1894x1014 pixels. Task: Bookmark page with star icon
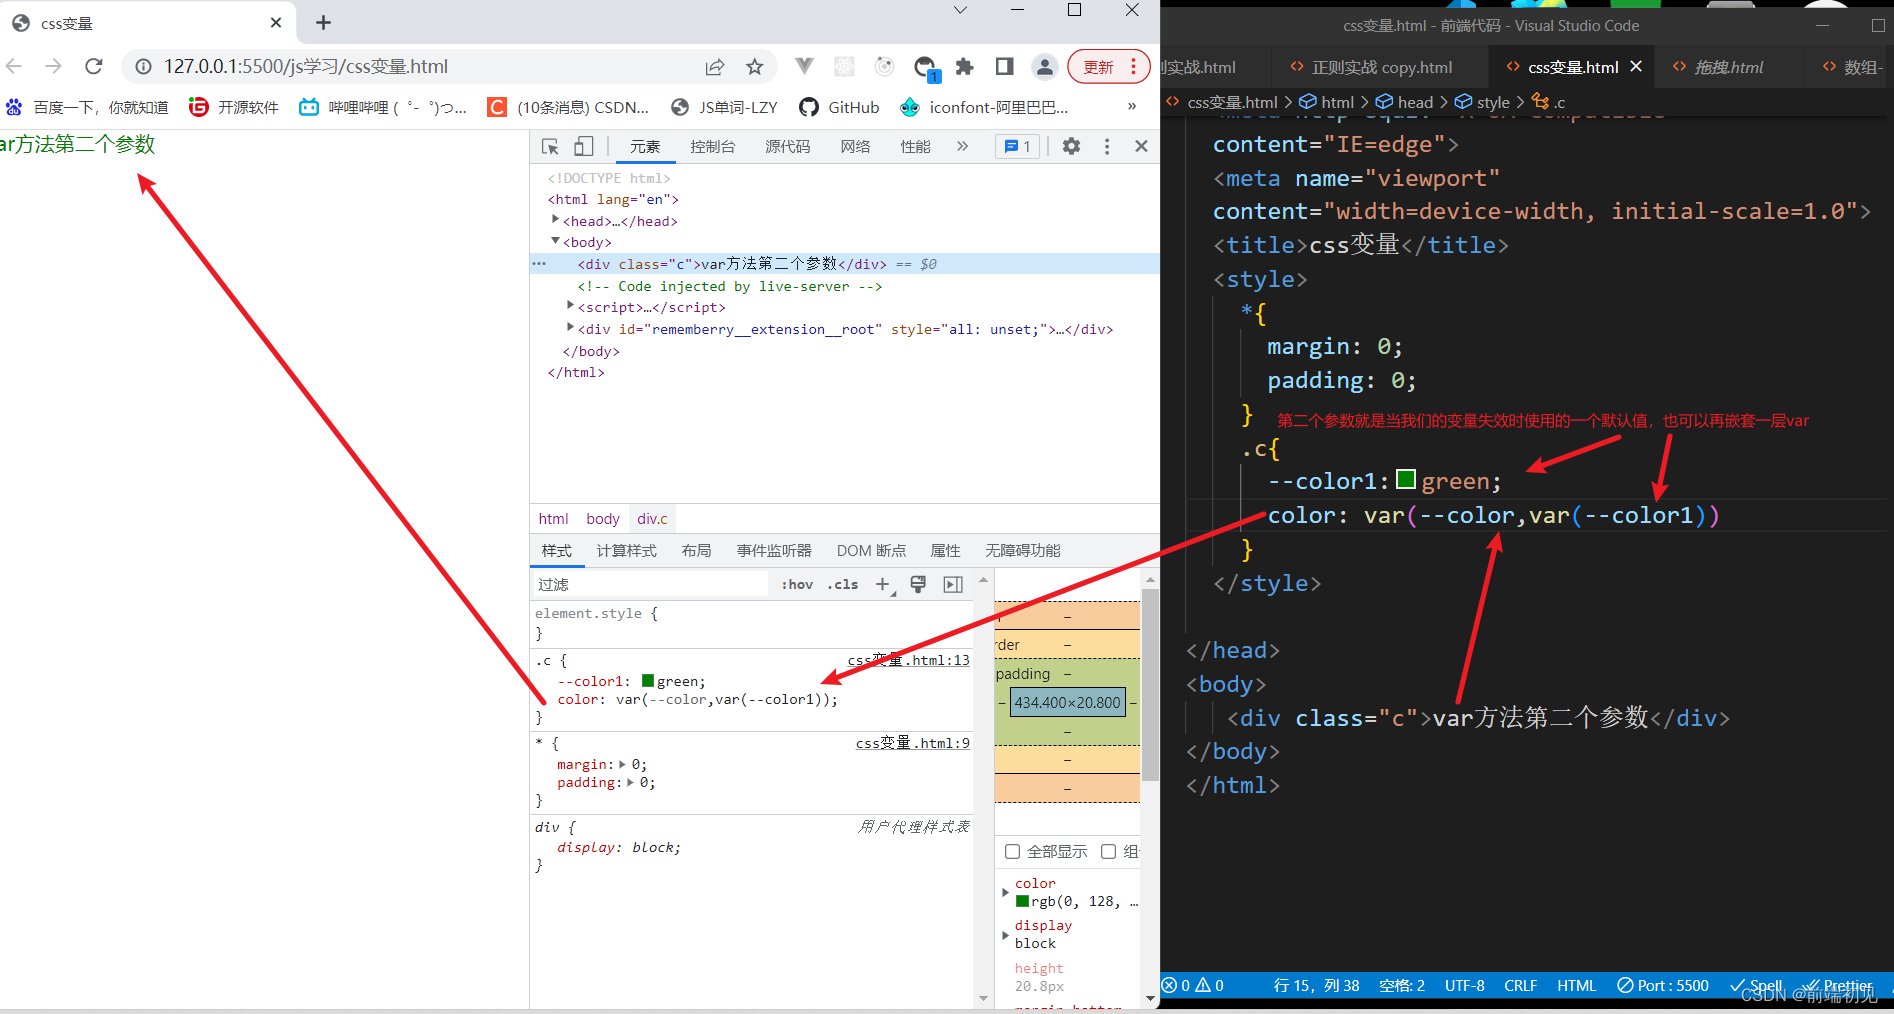click(755, 67)
